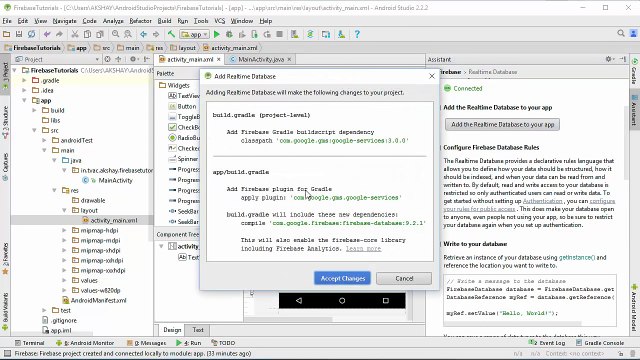The image size is (640, 360).
Task: Click the Redo arrow icon
Action: (59, 34)
